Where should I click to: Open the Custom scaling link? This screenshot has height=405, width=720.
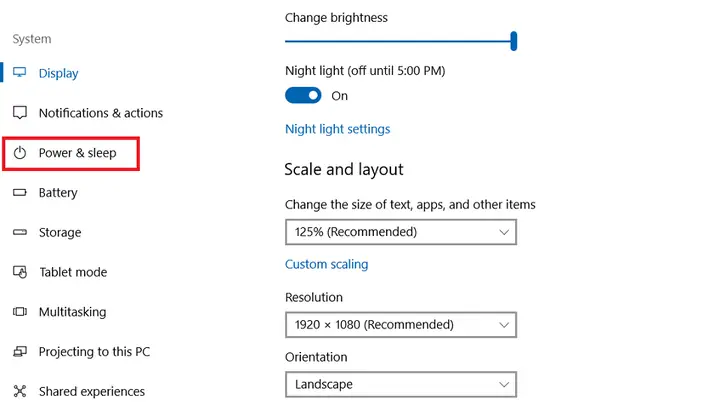pos(326,264)
